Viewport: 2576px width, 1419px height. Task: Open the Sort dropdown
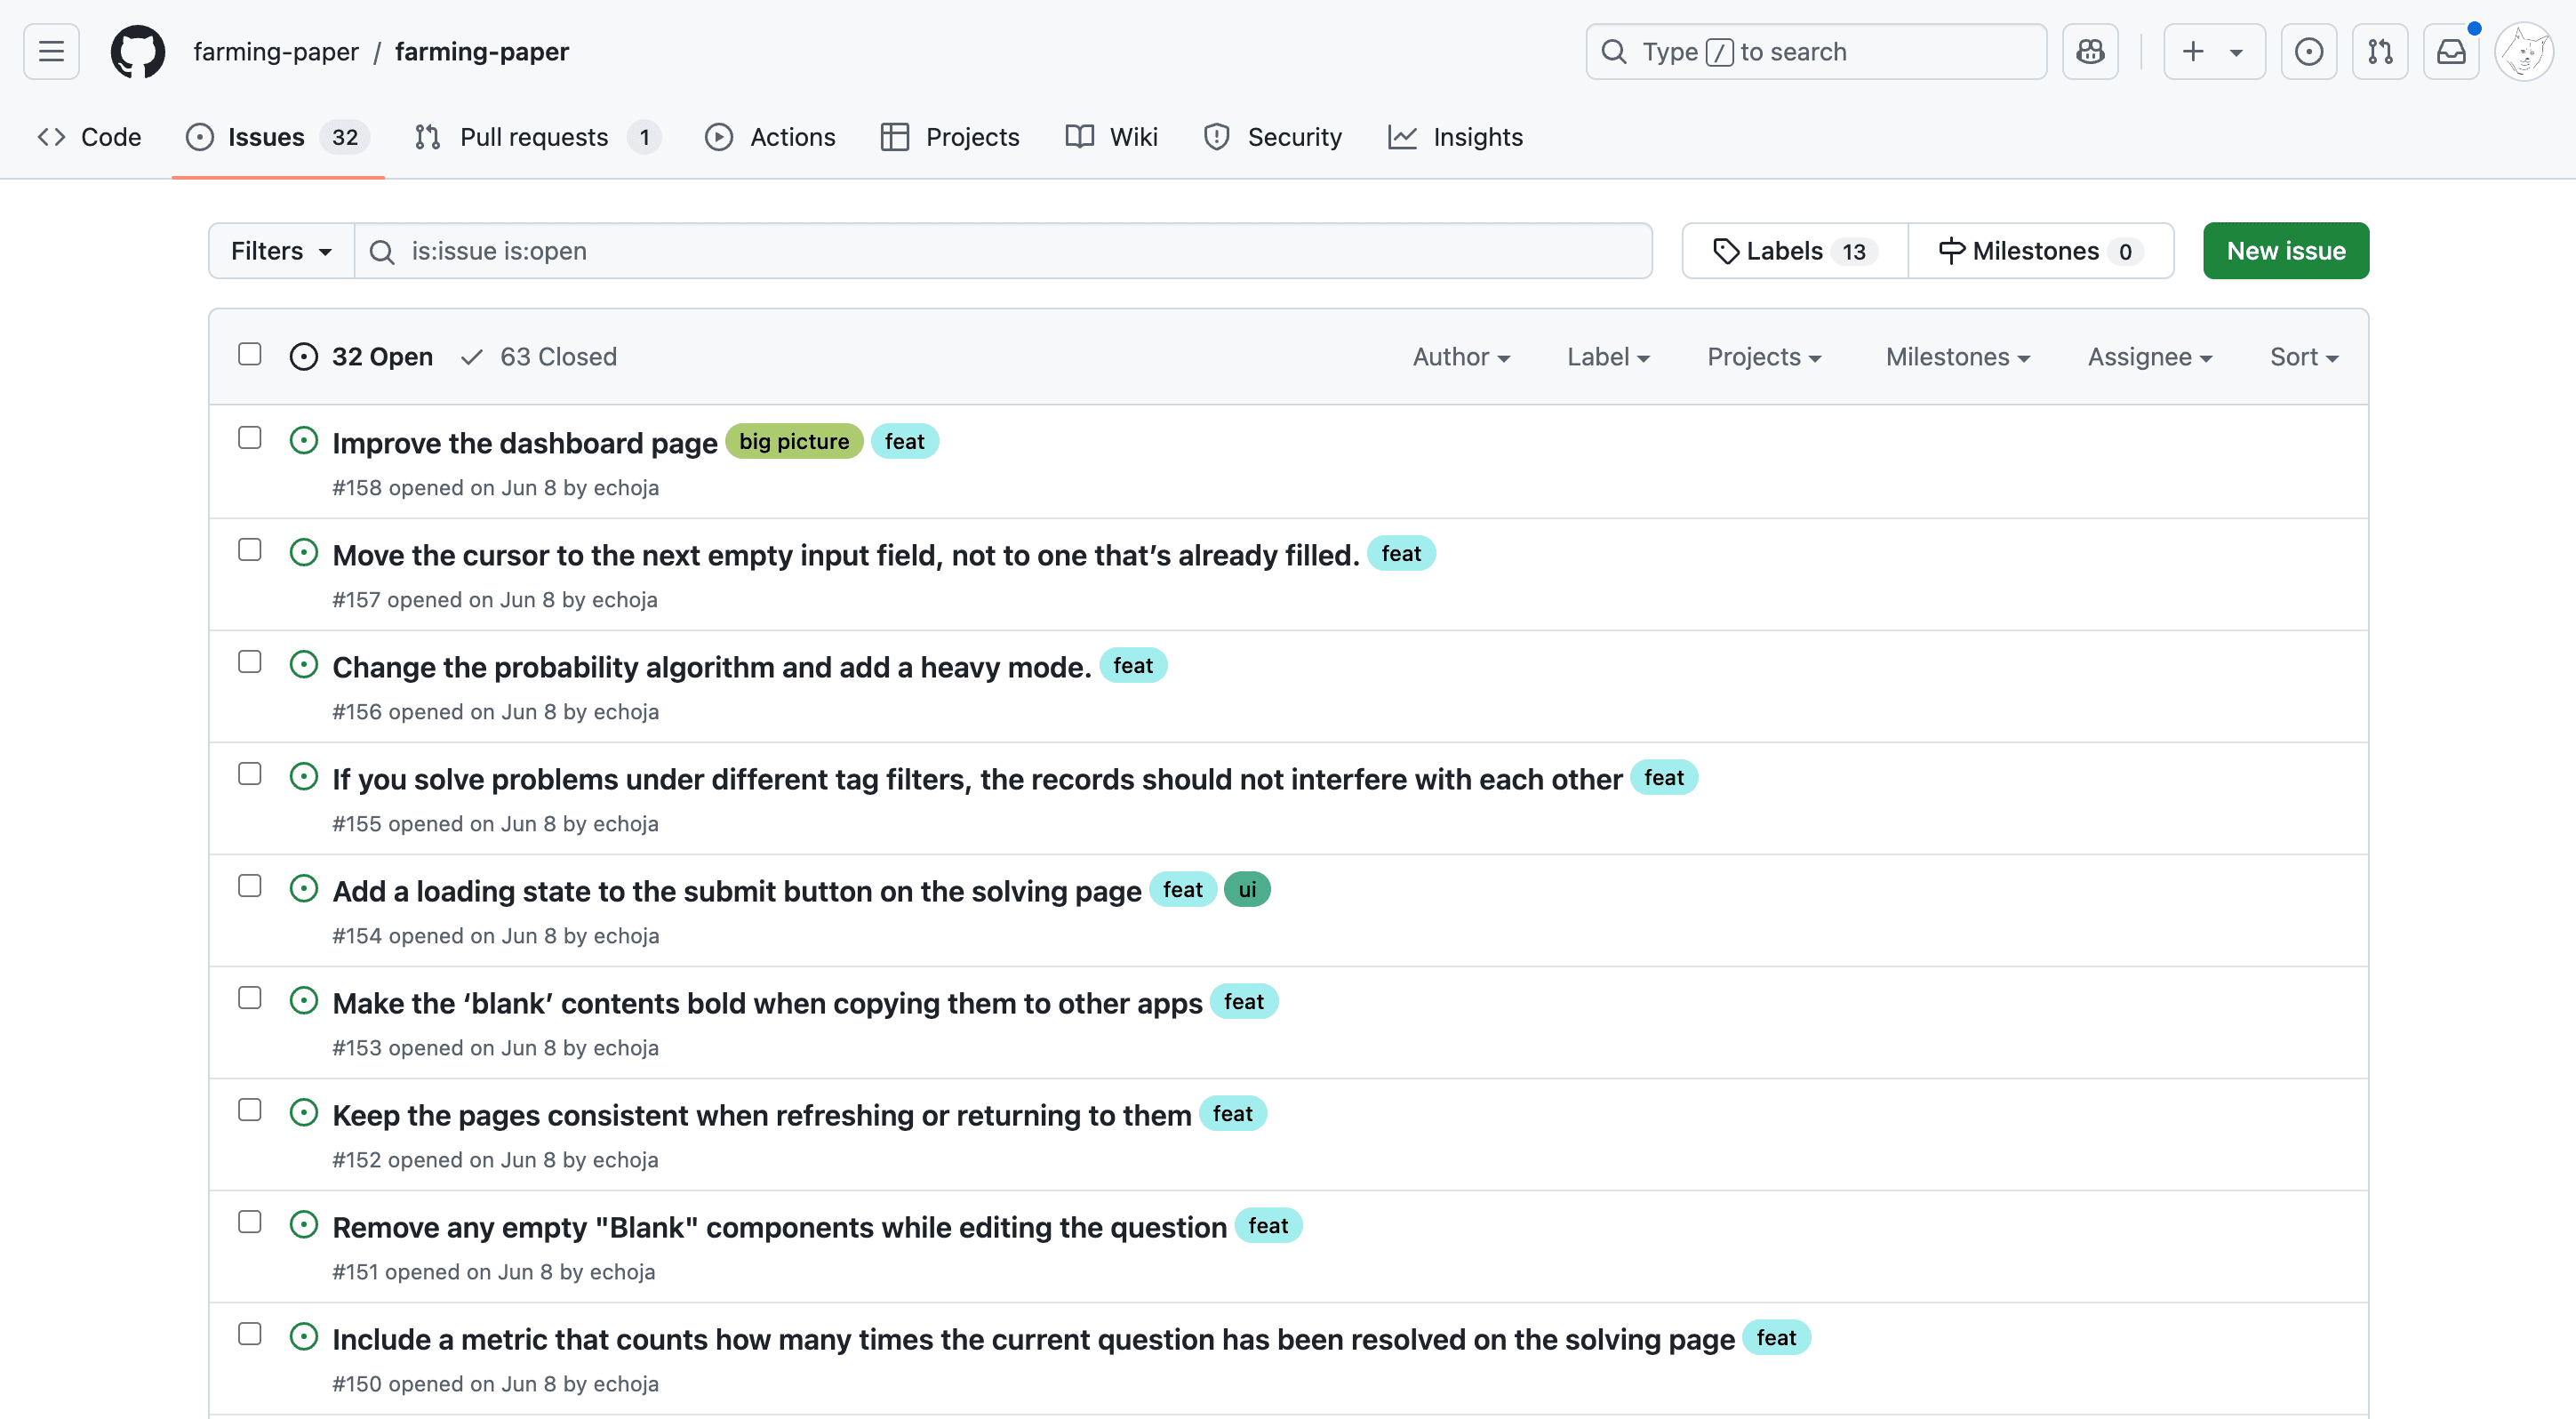point(2303,356)
